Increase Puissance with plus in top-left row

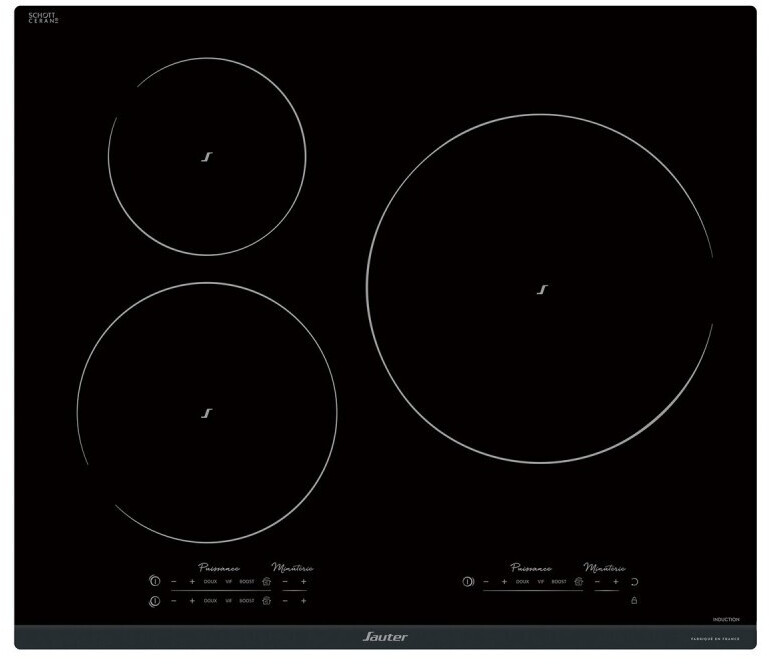pyautogui.click(x=191, y=581)
